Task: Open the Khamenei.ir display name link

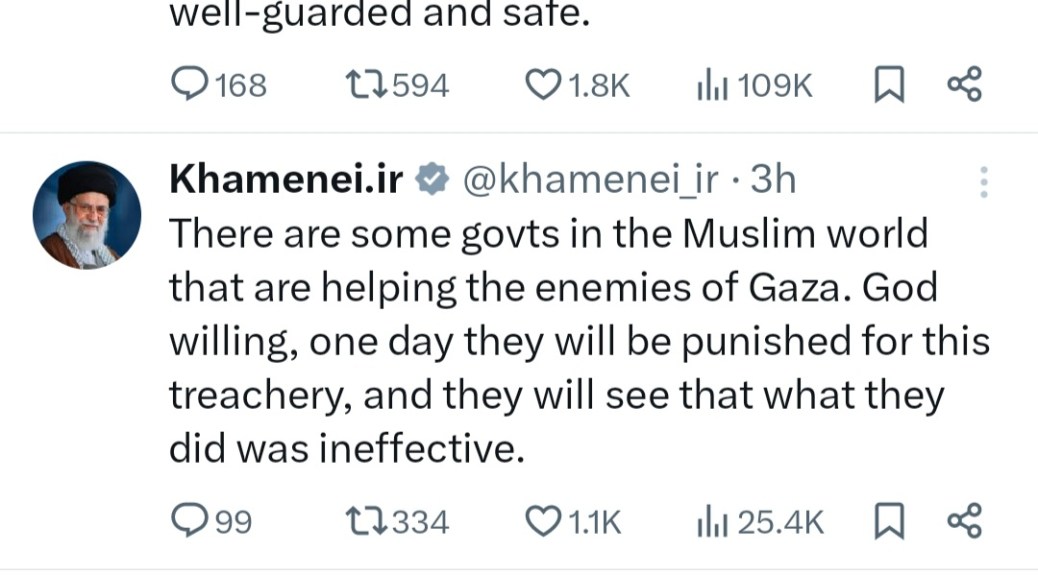Action: 286,179
